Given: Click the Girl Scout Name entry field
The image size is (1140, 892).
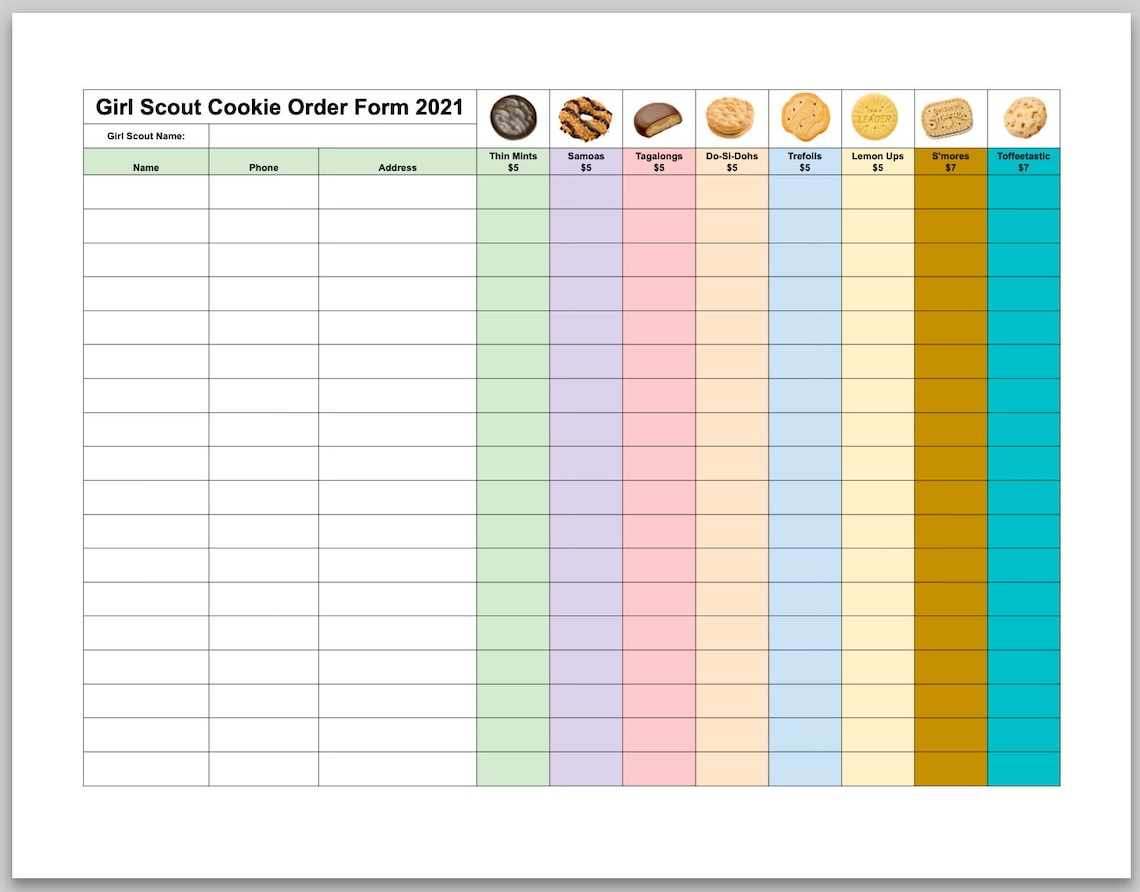Looking at the screenshot, I should point(342,136).
